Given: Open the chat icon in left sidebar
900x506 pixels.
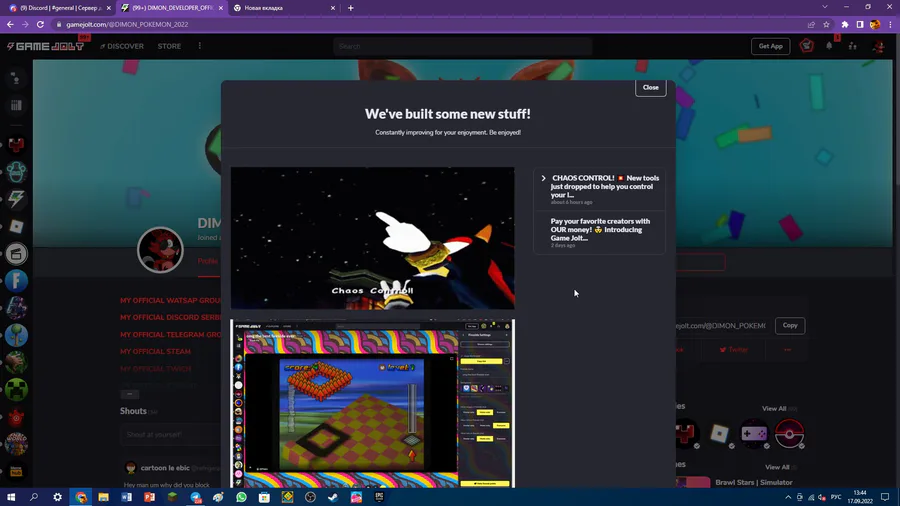Looking at the screenshot, I should click(16, 79).
